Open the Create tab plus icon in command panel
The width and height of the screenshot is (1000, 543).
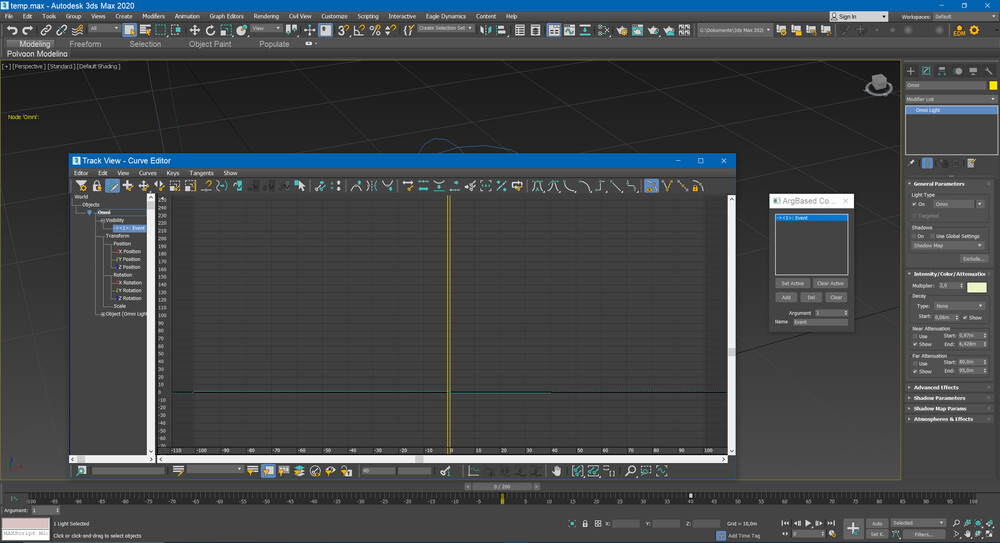pyautogui.click(x=911, y=71)
